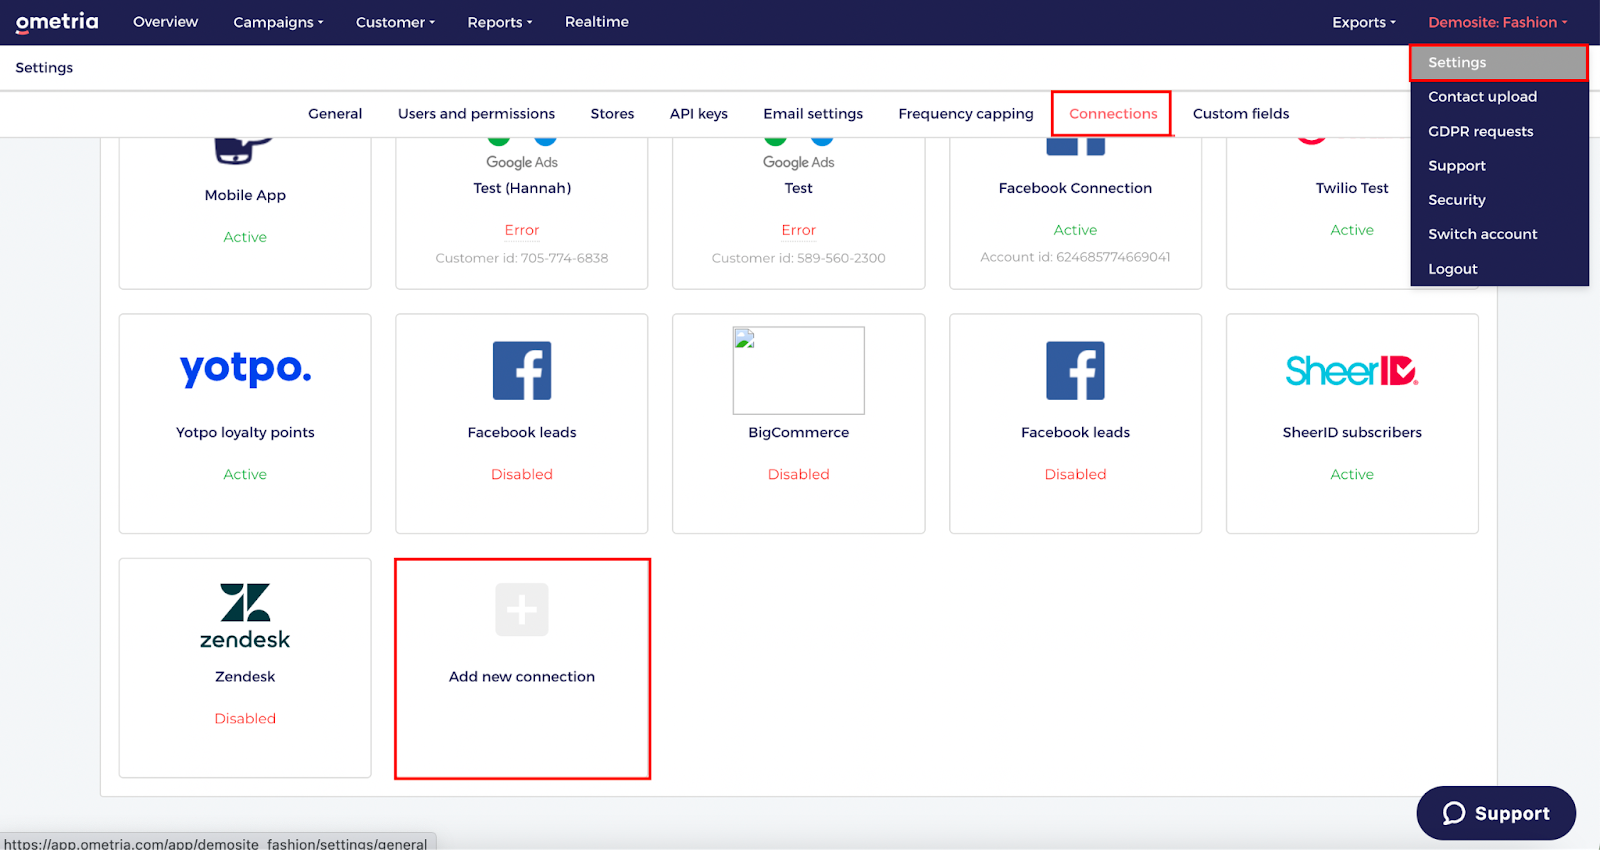This screenshot has width=1600, height=850.
Task: Switch to the Stores tab
Action: (612, 114)
